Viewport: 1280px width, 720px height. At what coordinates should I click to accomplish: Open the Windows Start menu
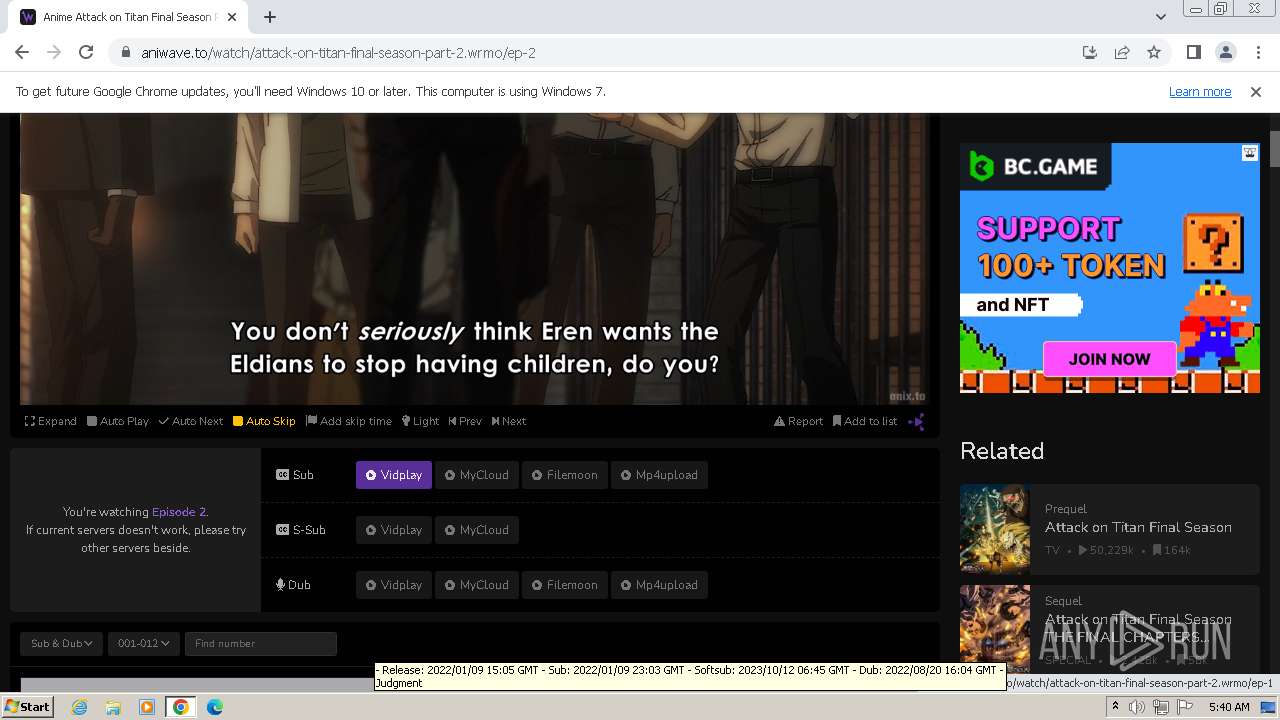28,706
